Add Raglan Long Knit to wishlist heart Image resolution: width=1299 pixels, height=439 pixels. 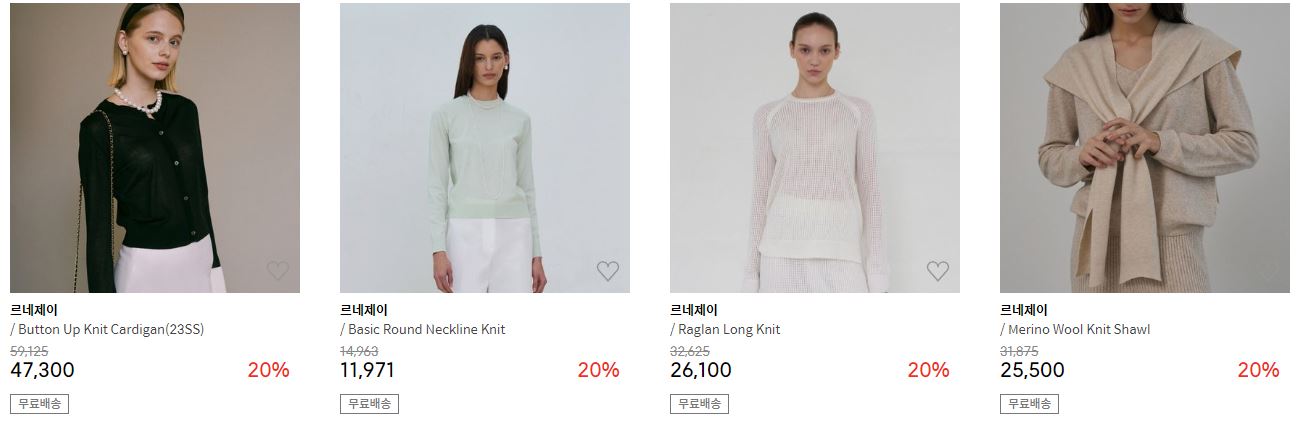coord(938,271)
